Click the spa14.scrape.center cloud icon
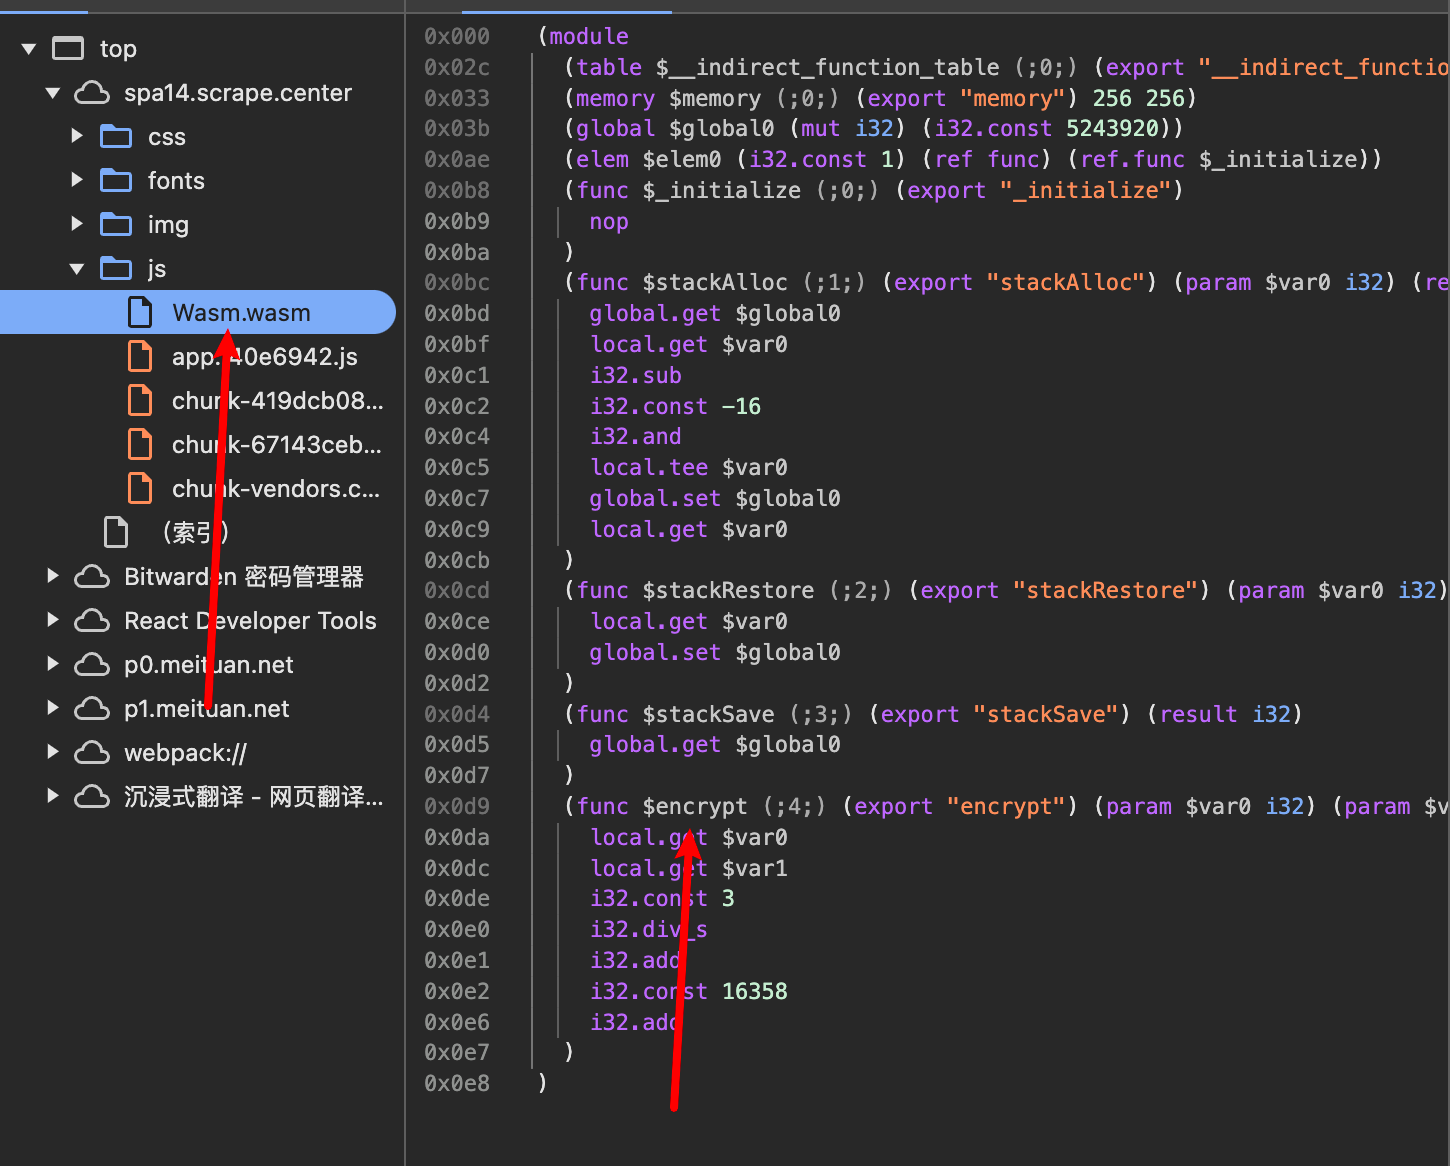 coord(92,93)
